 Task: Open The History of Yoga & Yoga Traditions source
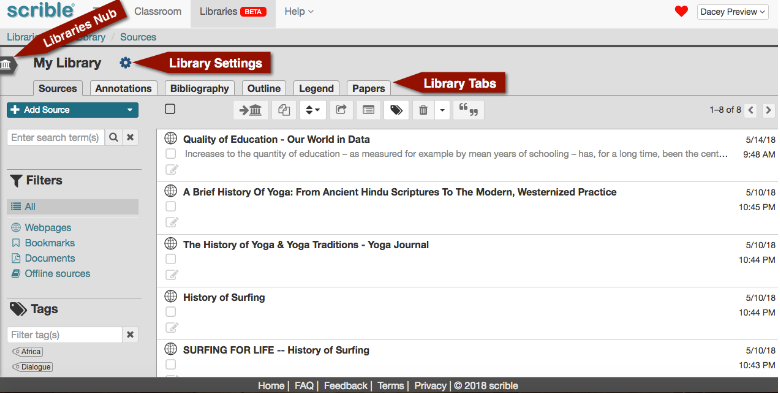(305, 245)
